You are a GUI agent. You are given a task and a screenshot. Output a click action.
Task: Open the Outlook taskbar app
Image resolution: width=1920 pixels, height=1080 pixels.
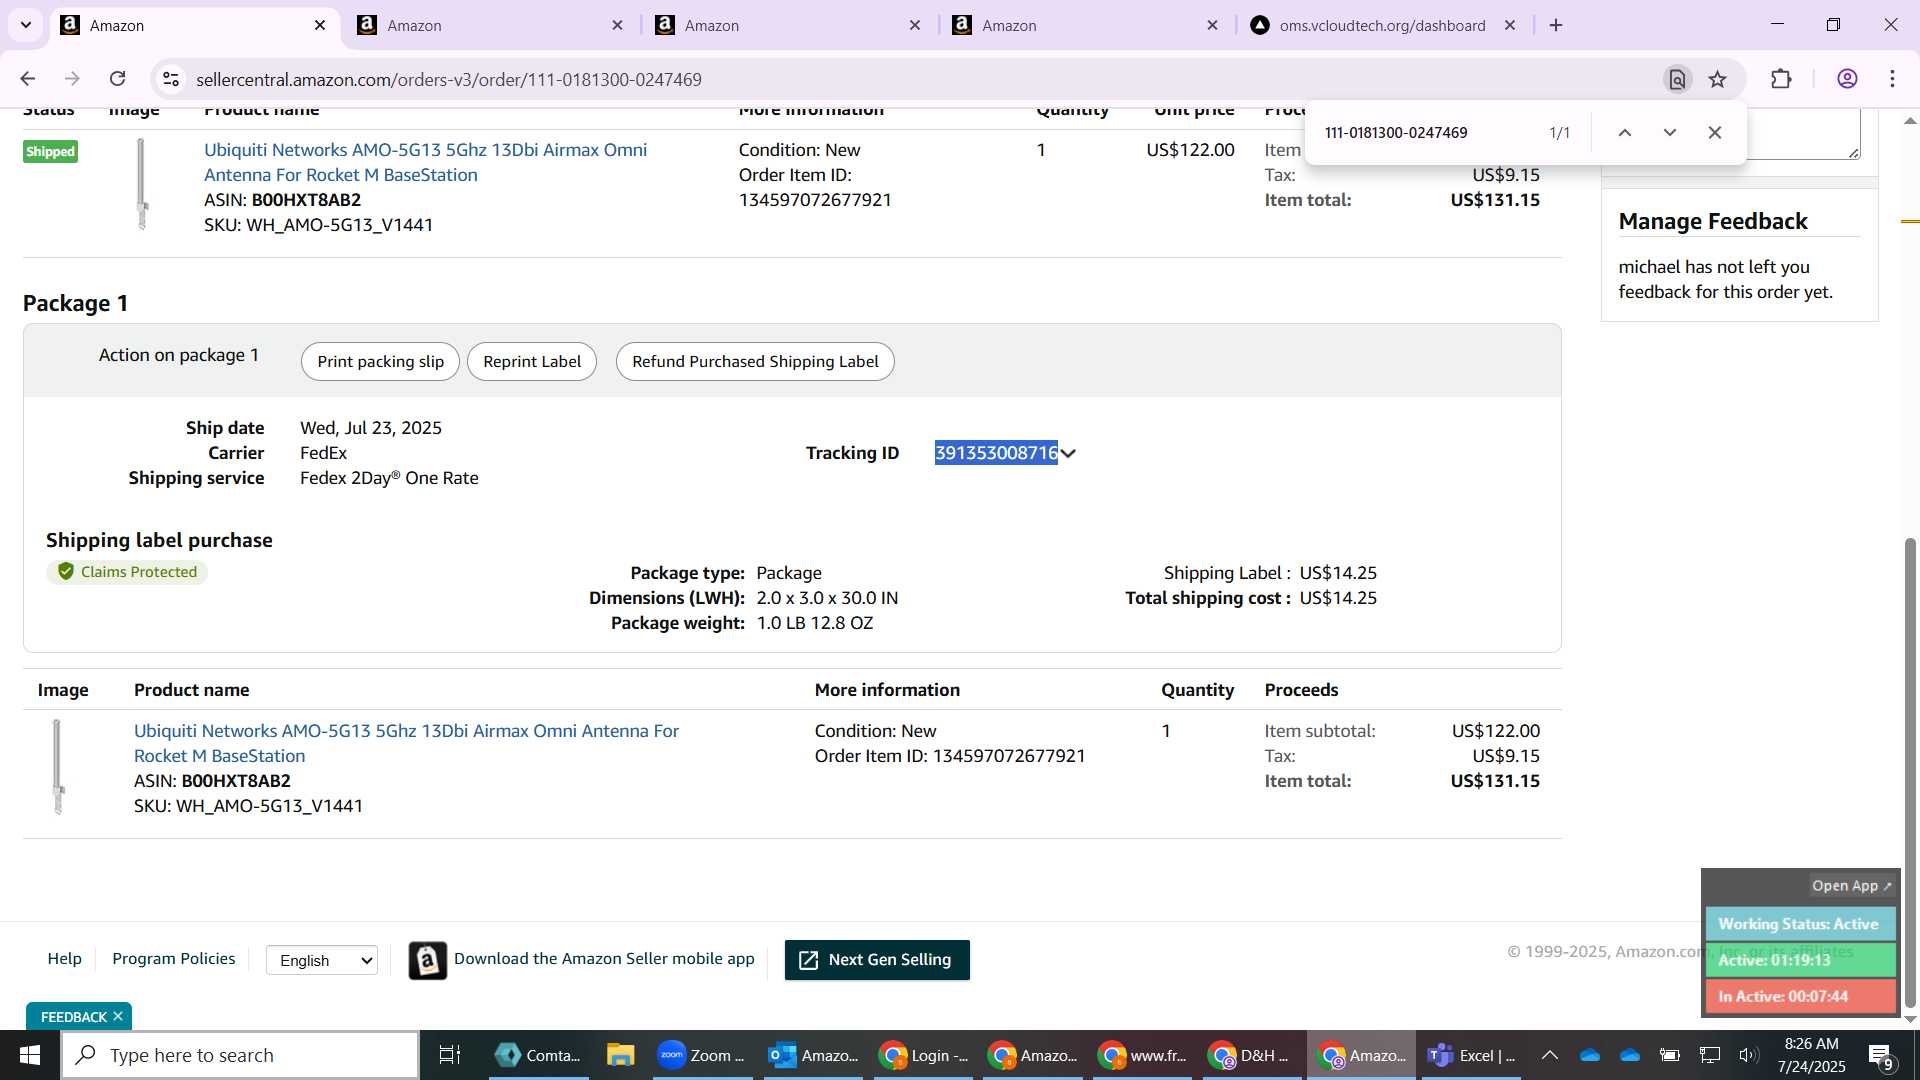pyautogui.click(x=813, y=1055)
